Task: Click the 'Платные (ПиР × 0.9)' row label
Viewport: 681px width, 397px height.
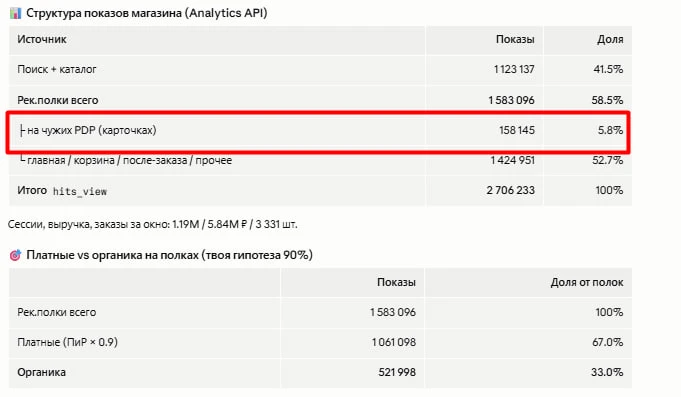Action: point(68,342)
